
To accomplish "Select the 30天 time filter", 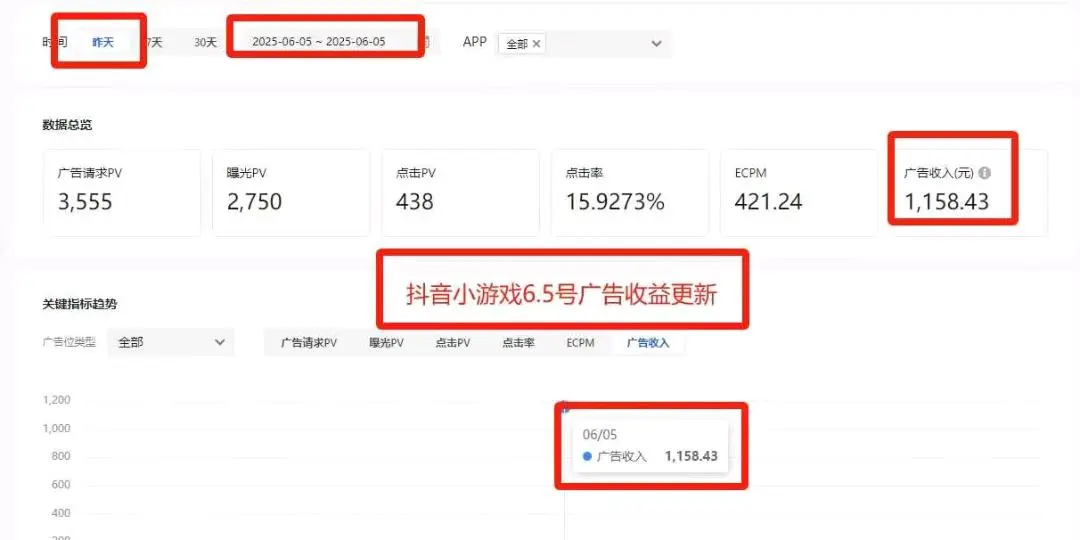I will tap(205, 42).
